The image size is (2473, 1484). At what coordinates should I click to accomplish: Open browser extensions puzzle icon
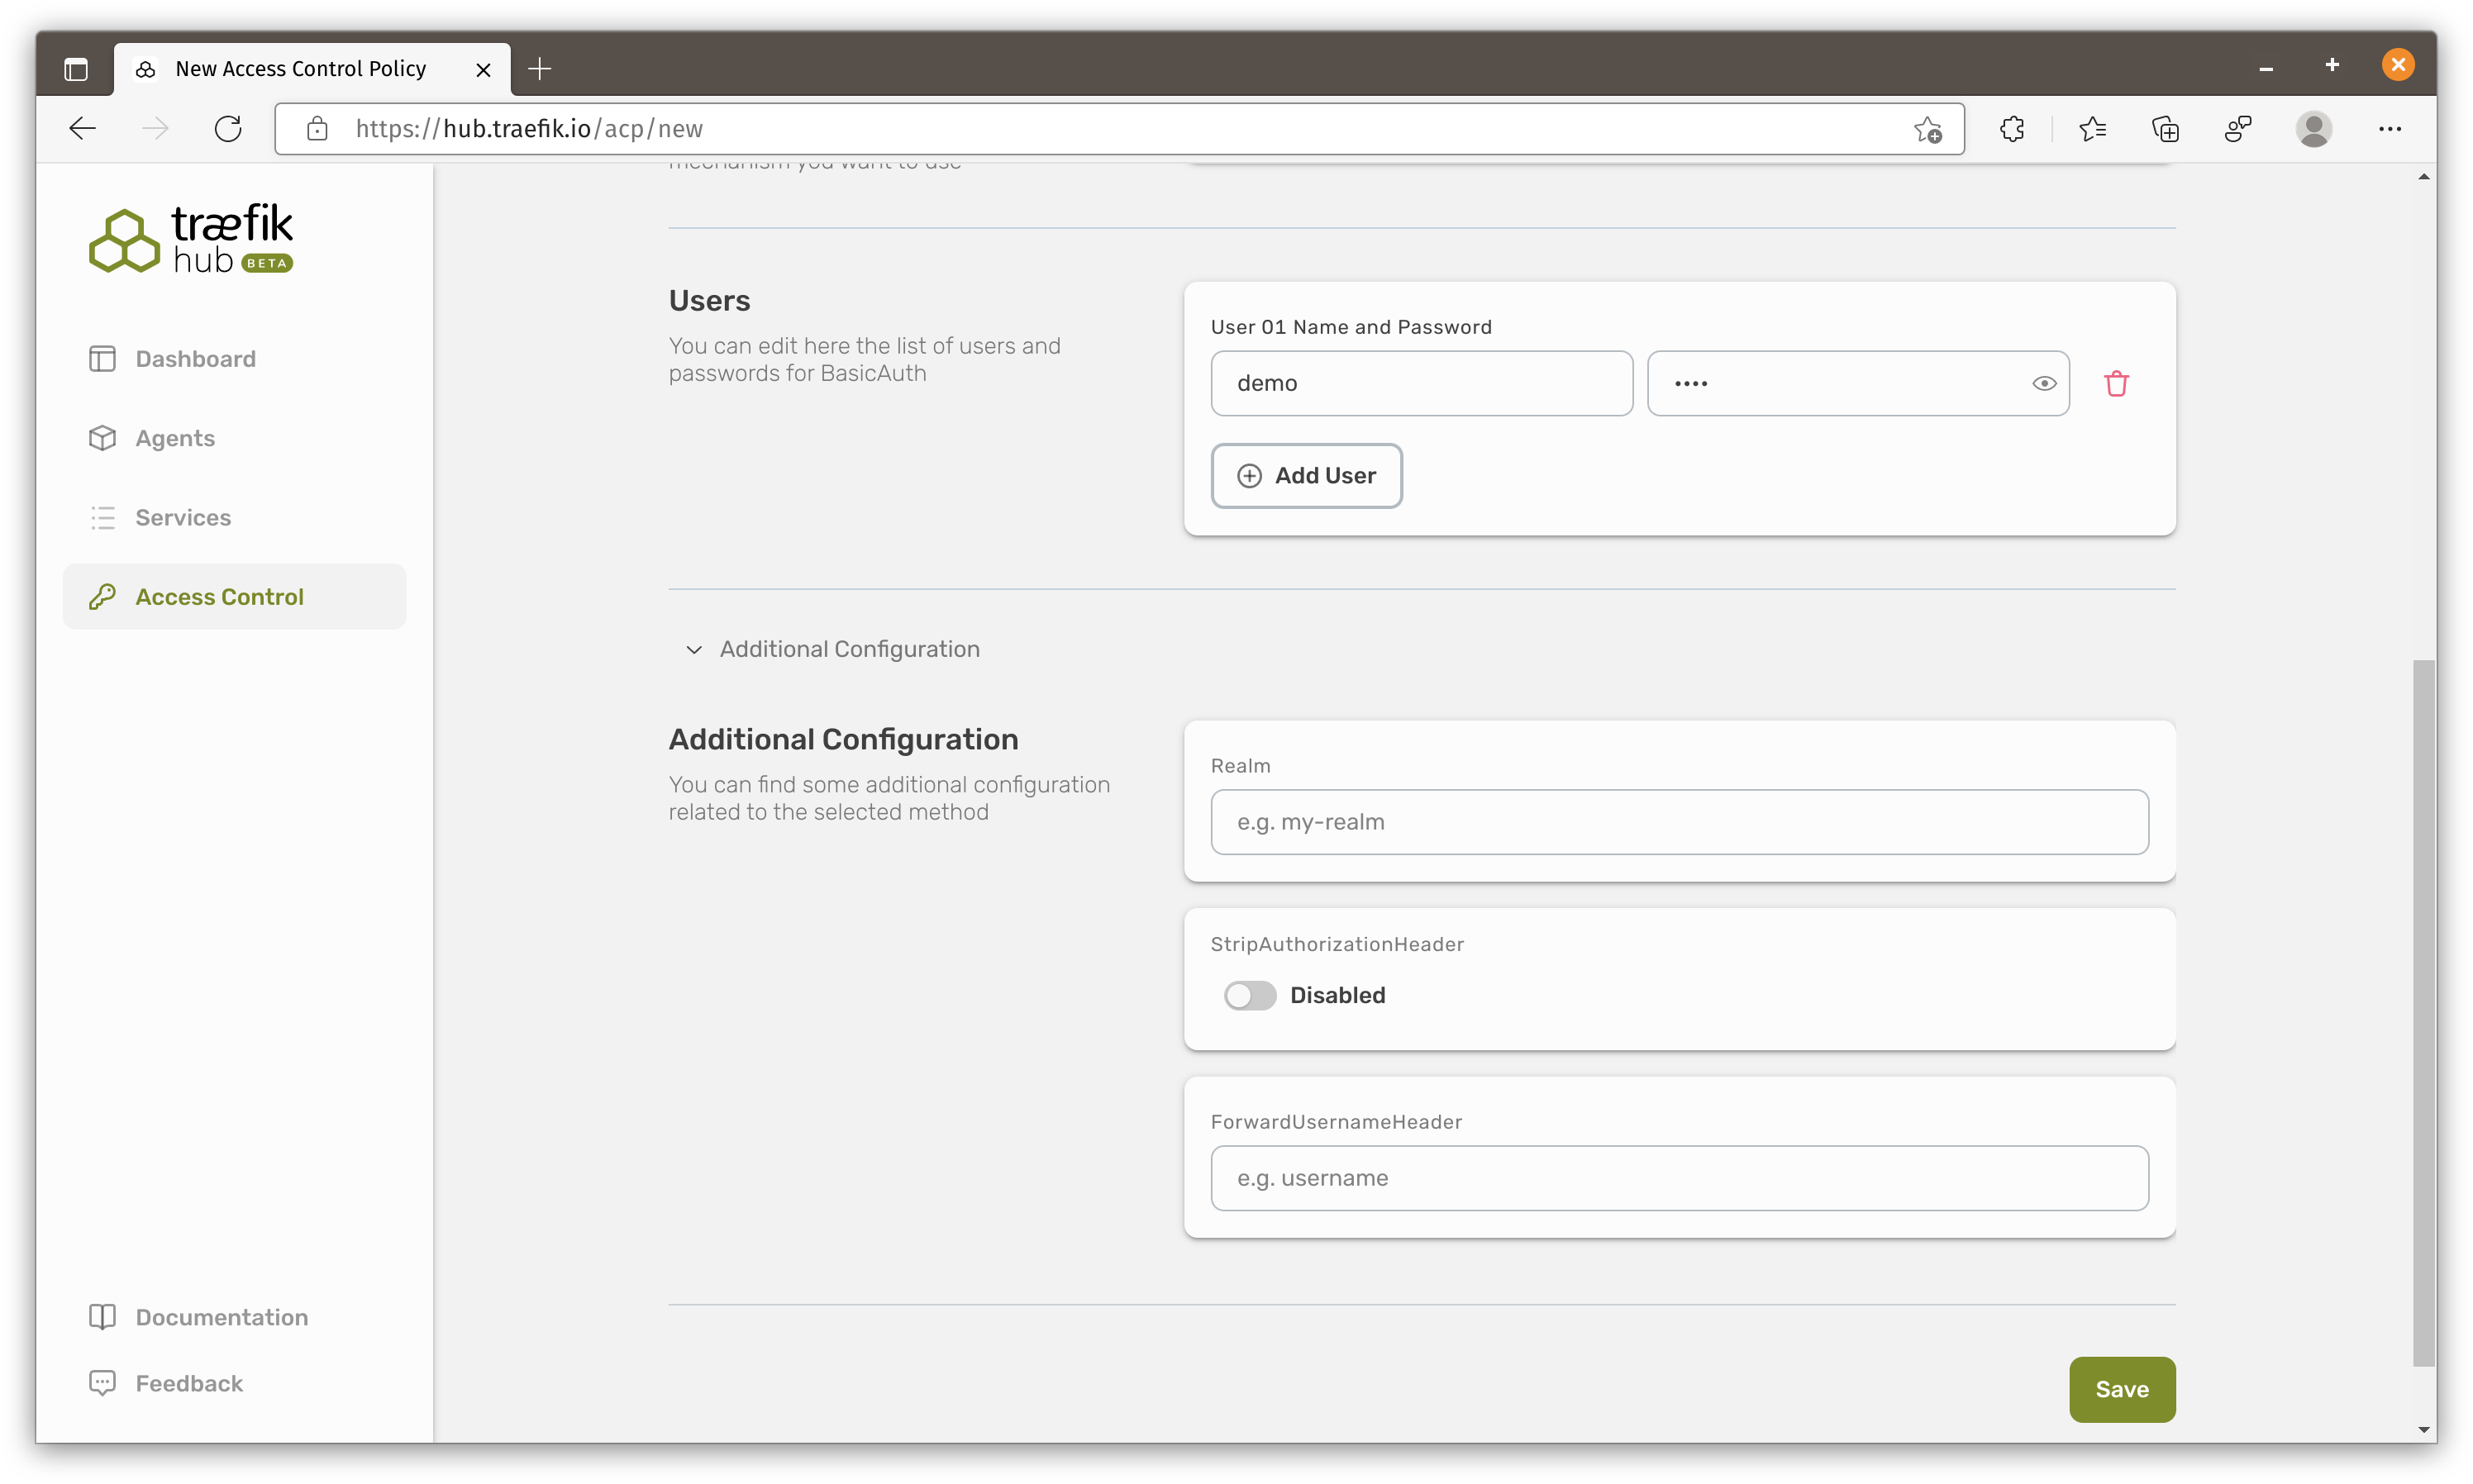click(x=2012, y=129)
